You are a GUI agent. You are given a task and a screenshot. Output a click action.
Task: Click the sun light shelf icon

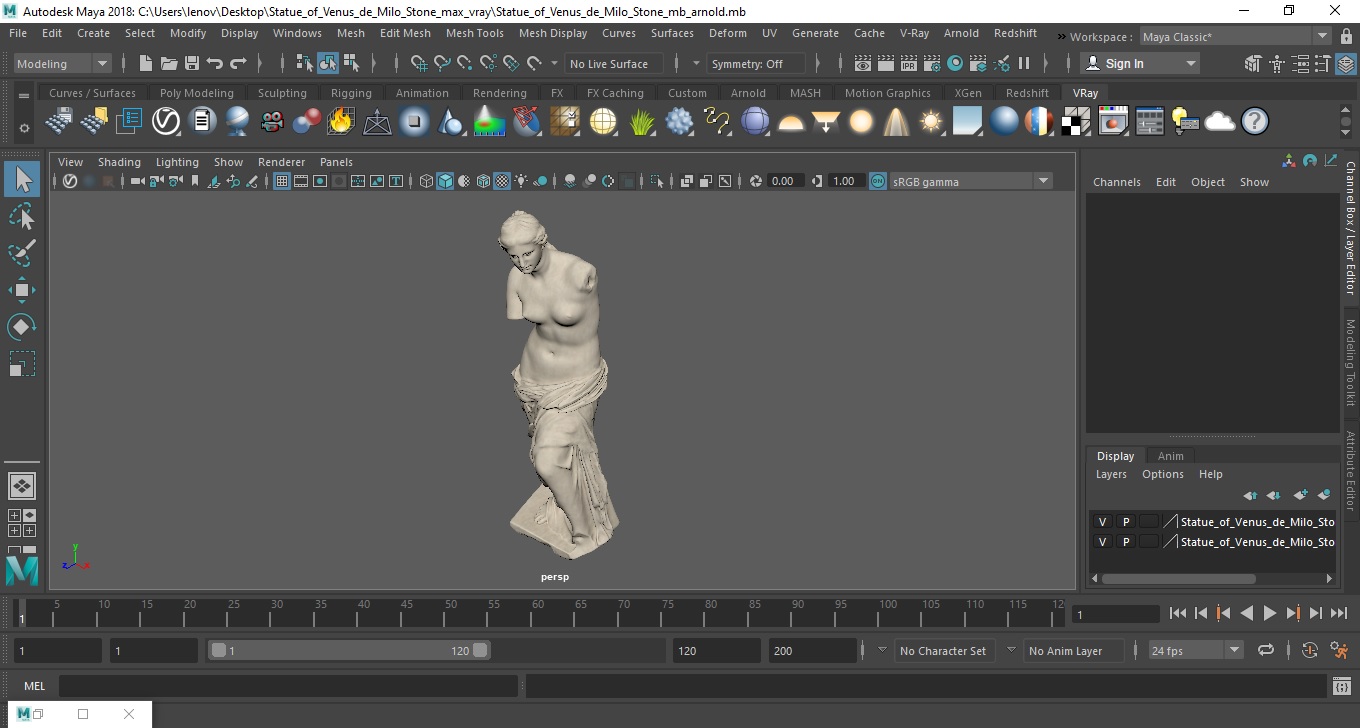click(x=932, y=122)
